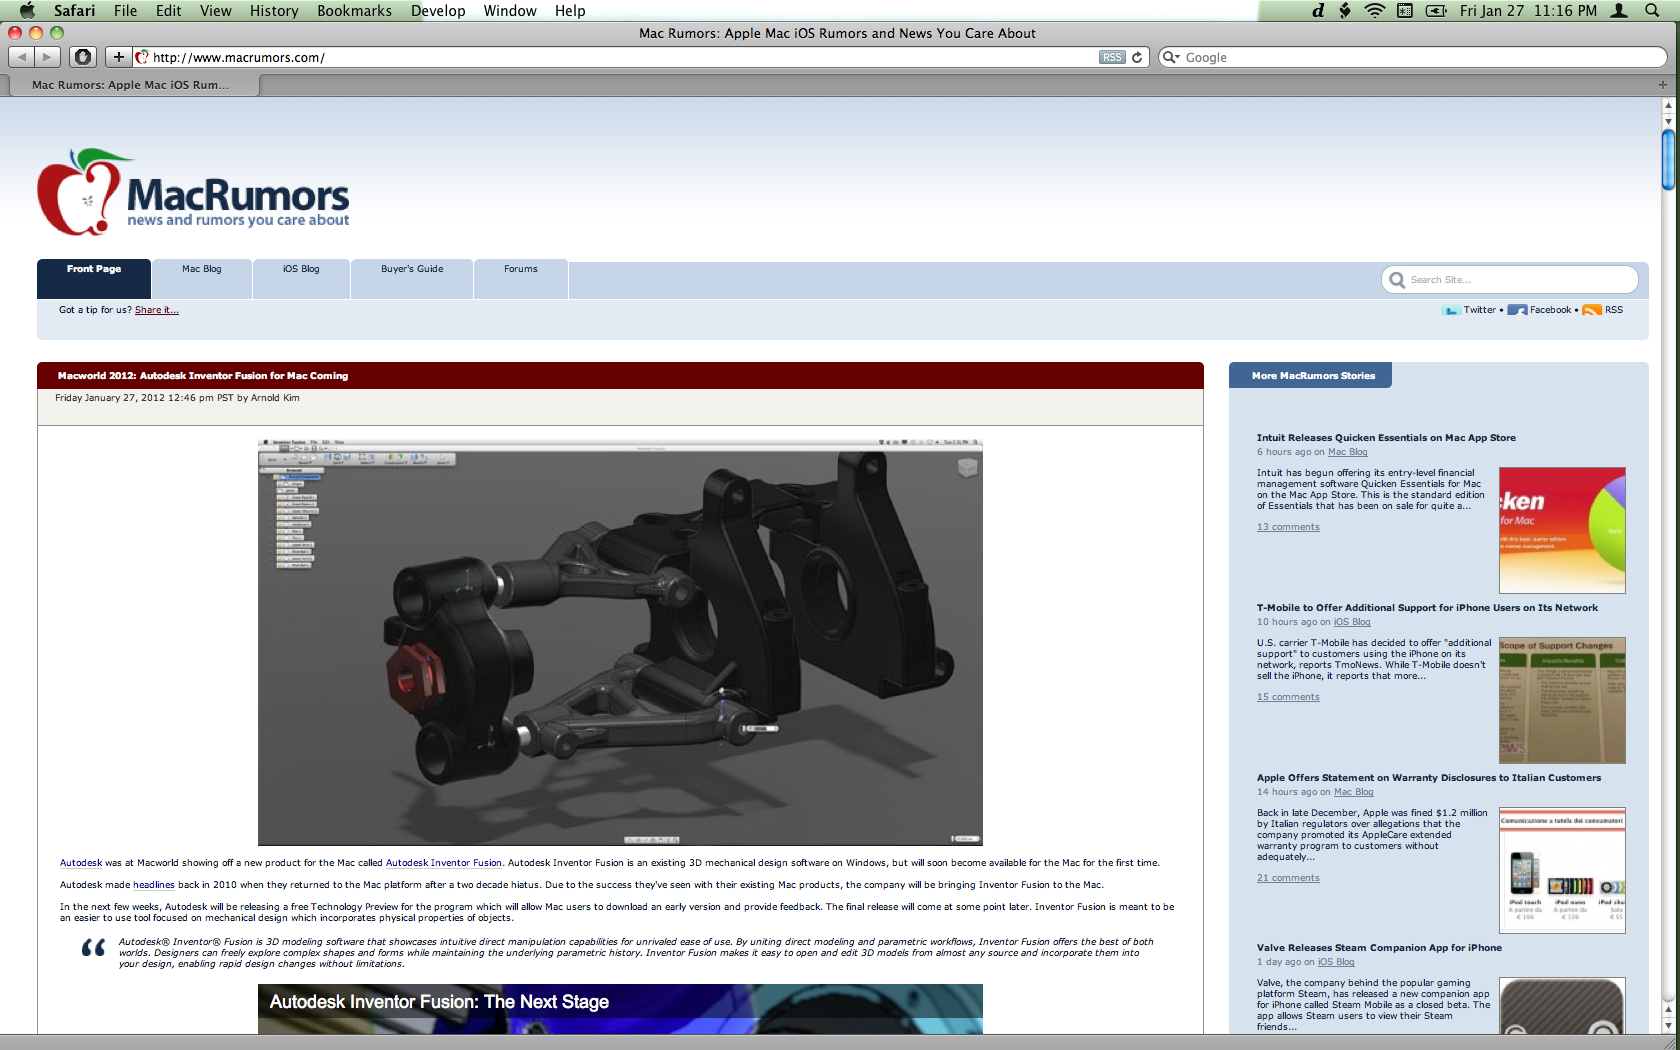Image resolution: width=1680 pixels, height=1050 pixels.
Task: Click the clock Fri Jan 27 in menu bar
Action: (x=1528, y=10)
